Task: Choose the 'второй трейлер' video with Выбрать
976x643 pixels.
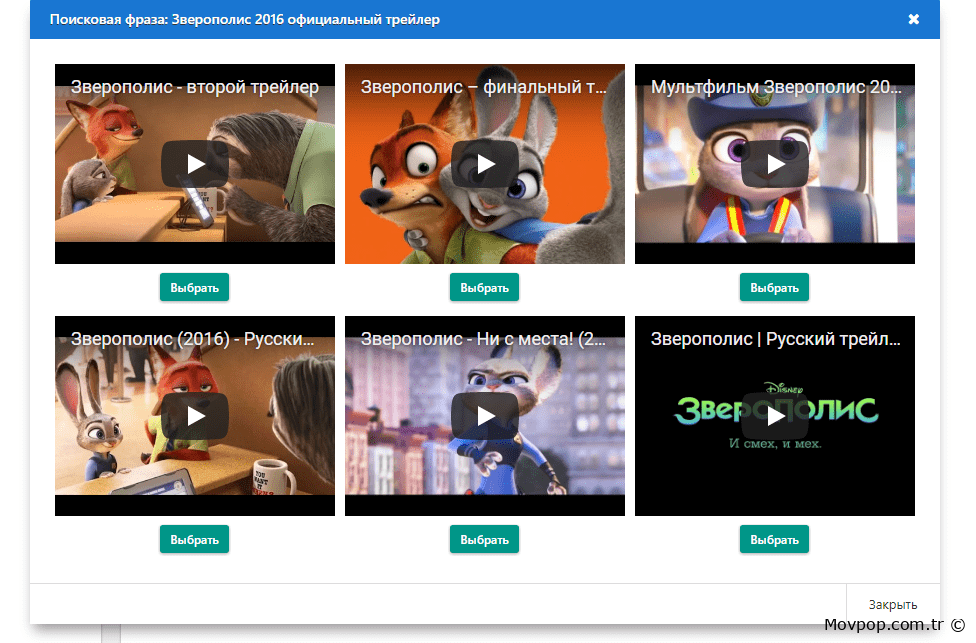Action: coord(194,288)
